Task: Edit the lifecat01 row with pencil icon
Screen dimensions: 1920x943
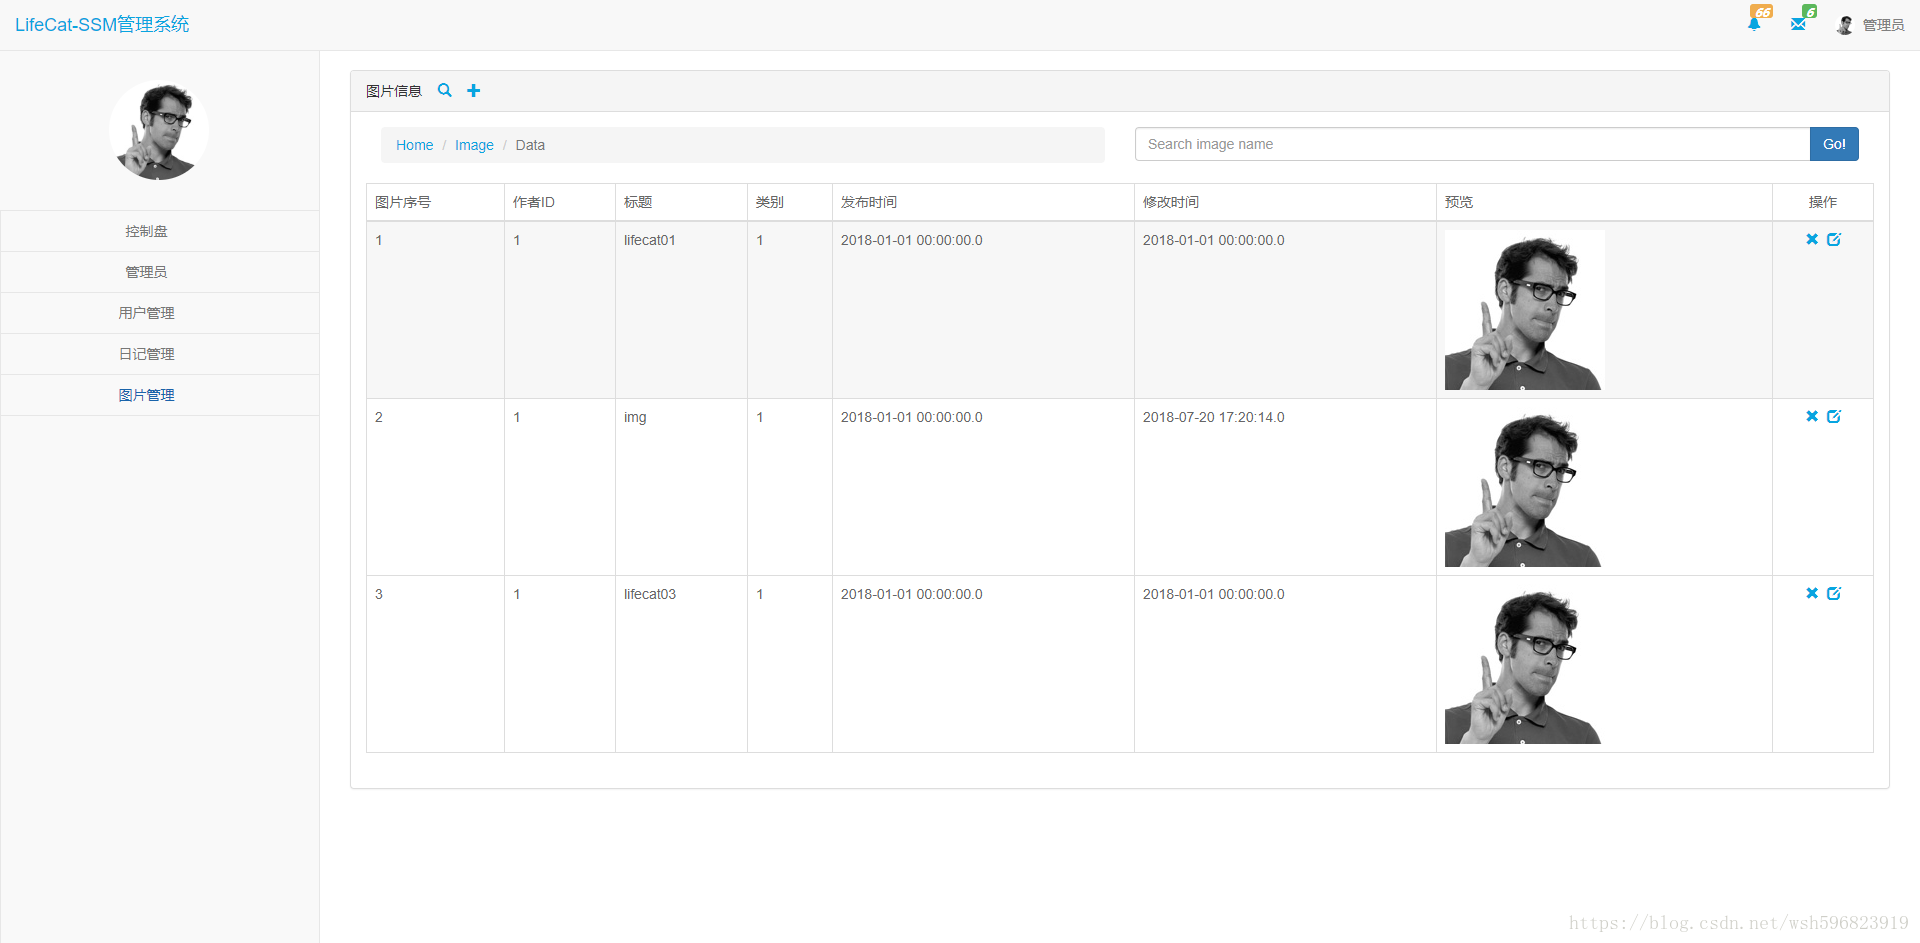Action: click(1834, 239)
